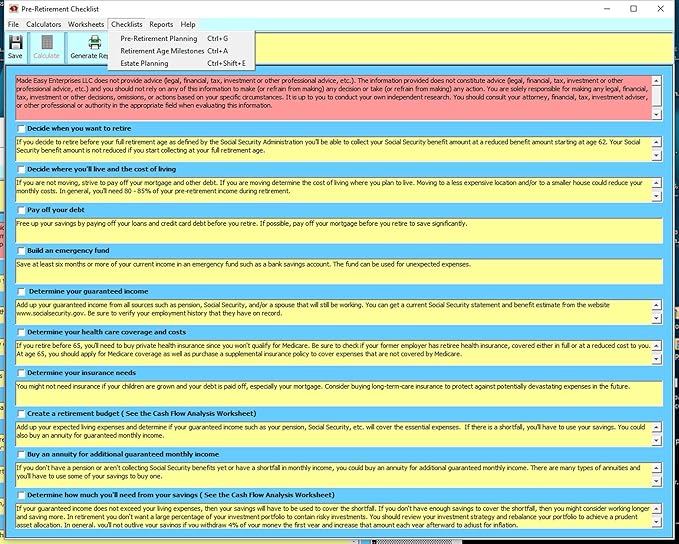The width and height of the screenshot is (679, 544).
Task: Click down arrow in guaranteed income text box
Action: tap(656, 318)
